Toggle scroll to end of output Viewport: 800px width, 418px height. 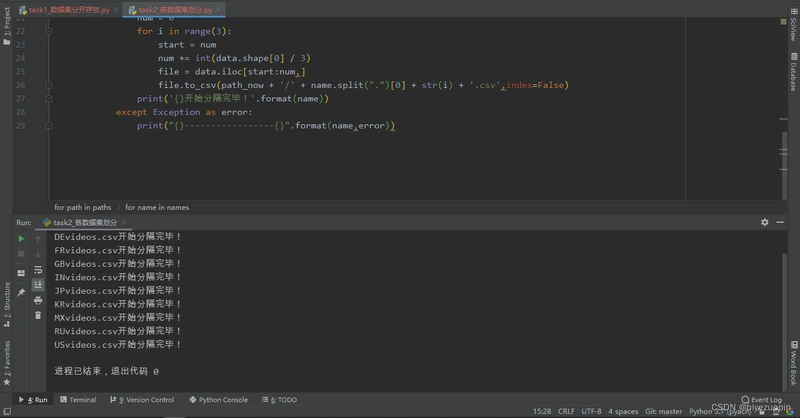point(38,285)
